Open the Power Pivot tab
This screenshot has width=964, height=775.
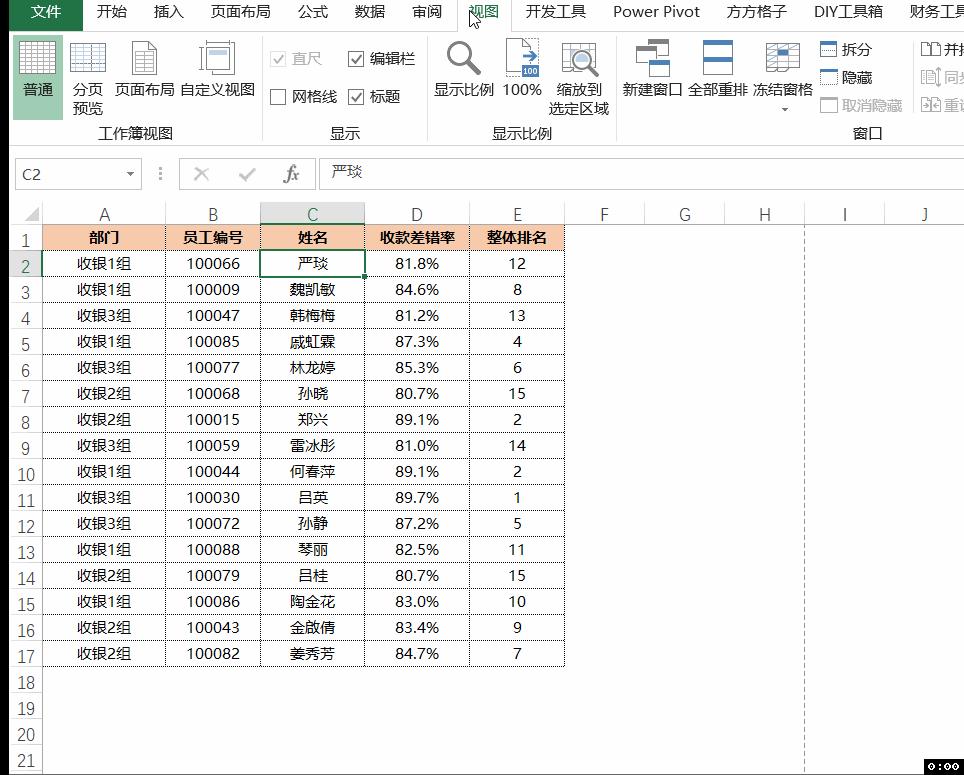click(656, 12)
